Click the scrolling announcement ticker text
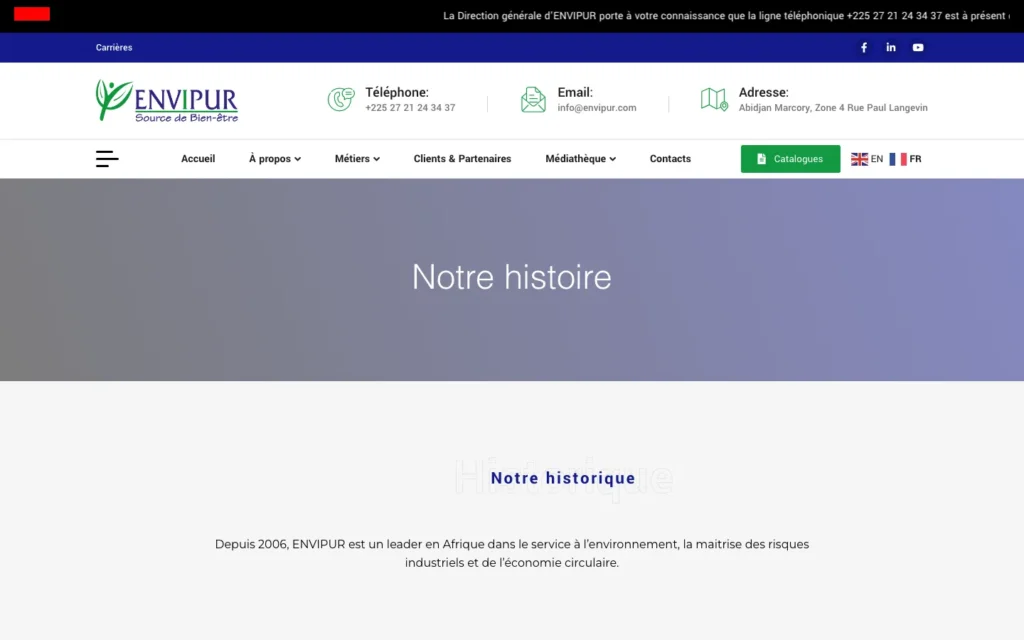Viewport: 1024px width, 640px height. coord(726,16)
